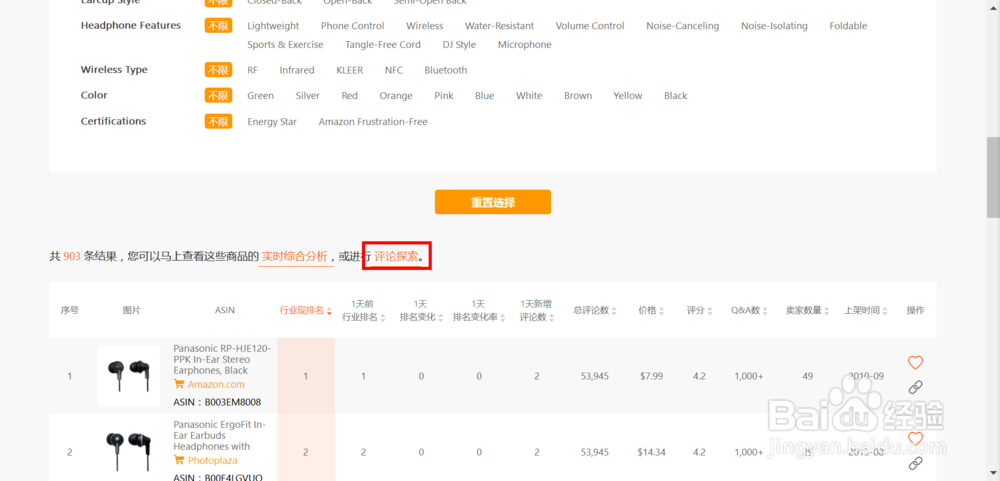Open 评论探索 link
Screen dimensions: 1000x481
pos(397,256)
